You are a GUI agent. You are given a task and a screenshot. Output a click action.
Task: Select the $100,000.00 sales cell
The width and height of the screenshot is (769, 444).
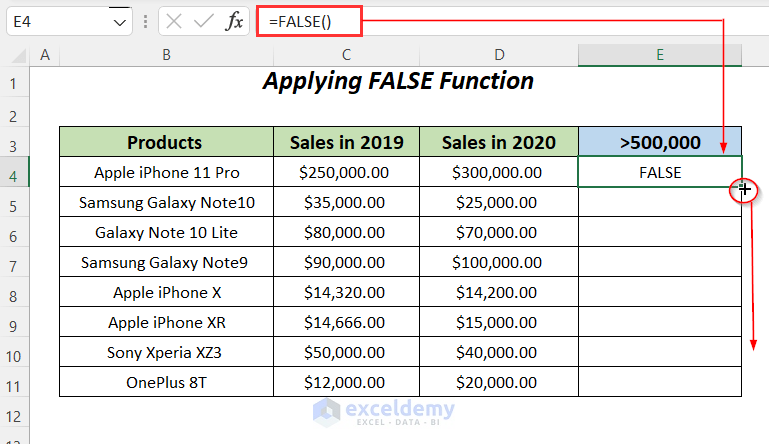(497, 262)
